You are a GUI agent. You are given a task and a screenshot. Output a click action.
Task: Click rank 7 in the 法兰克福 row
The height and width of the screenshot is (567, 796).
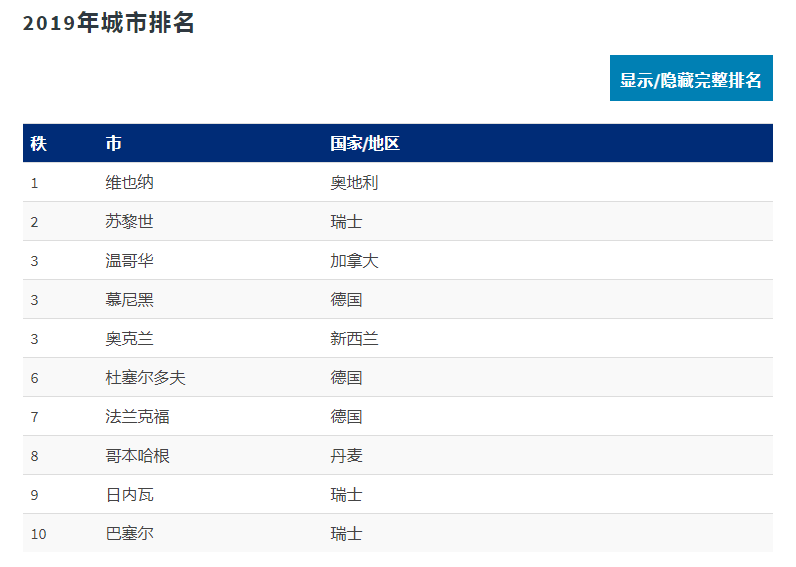(x=34, y=417)
